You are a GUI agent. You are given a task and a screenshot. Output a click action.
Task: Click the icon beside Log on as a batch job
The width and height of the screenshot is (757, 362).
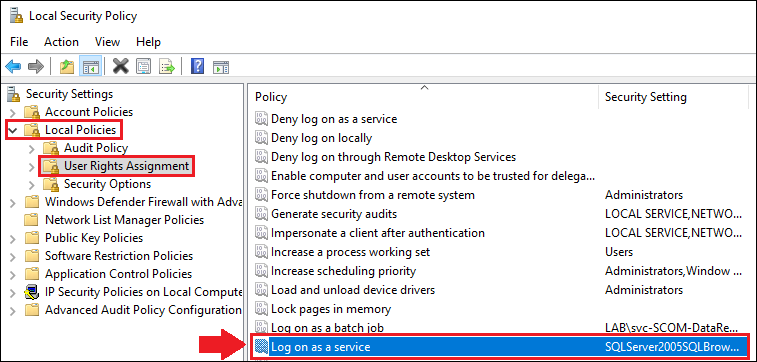tap(261, 328)
